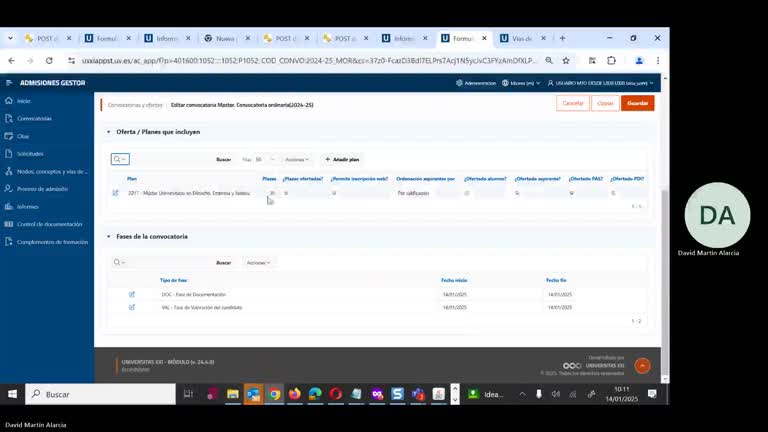Click the Oferta section search field

(x=171, y=159)
